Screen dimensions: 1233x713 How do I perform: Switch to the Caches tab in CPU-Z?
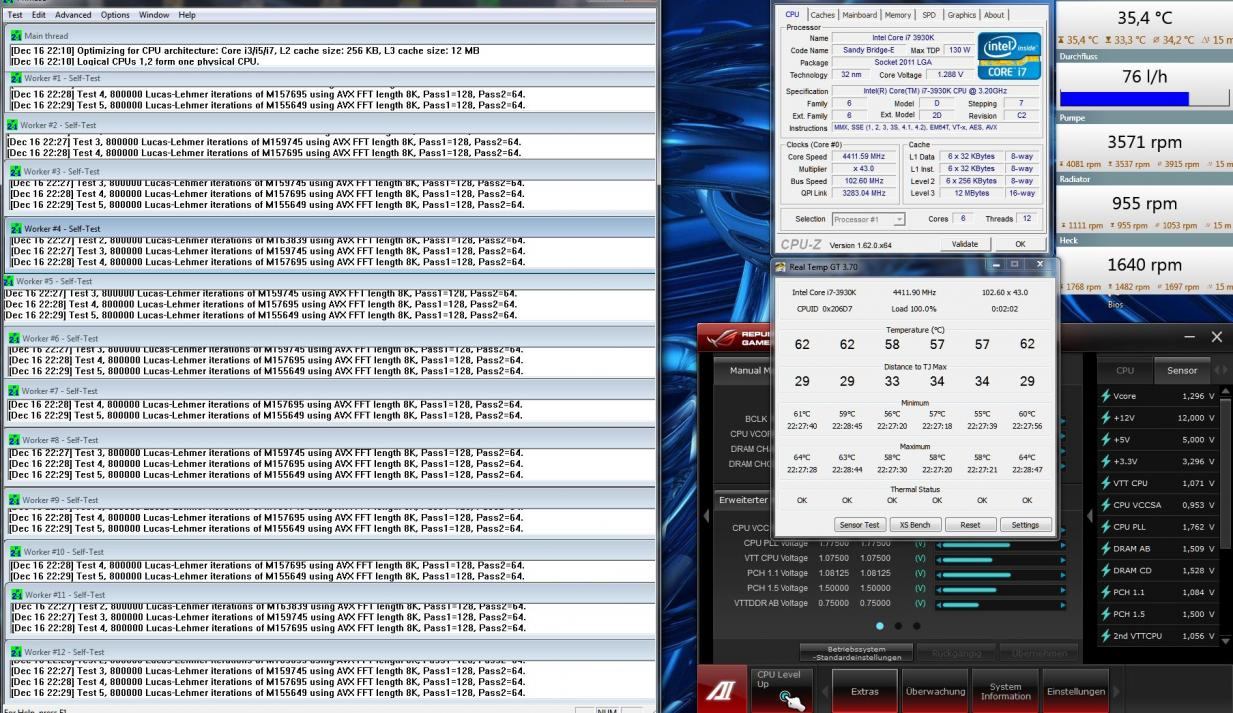823,15
